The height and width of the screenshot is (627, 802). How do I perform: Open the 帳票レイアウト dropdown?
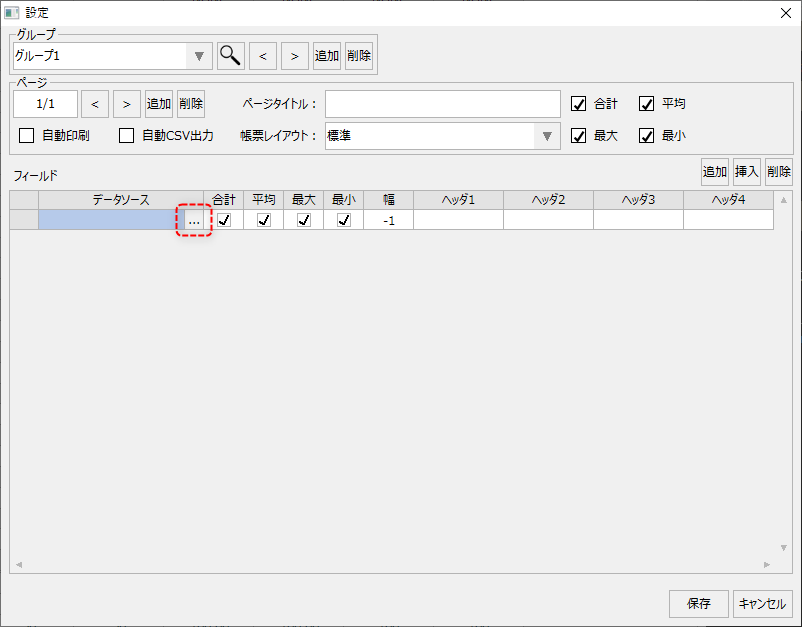pos(547,136)
